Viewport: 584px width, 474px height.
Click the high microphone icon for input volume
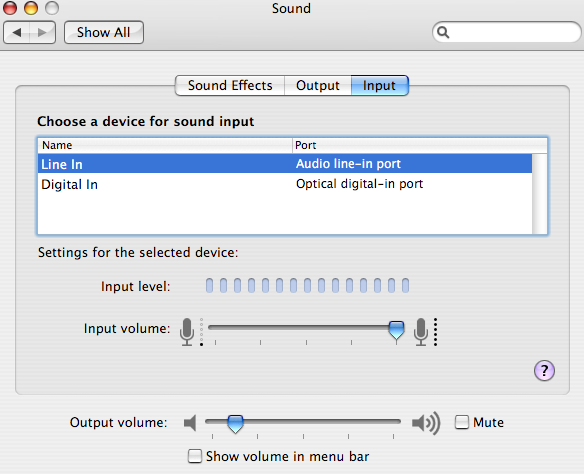(421, 332)
